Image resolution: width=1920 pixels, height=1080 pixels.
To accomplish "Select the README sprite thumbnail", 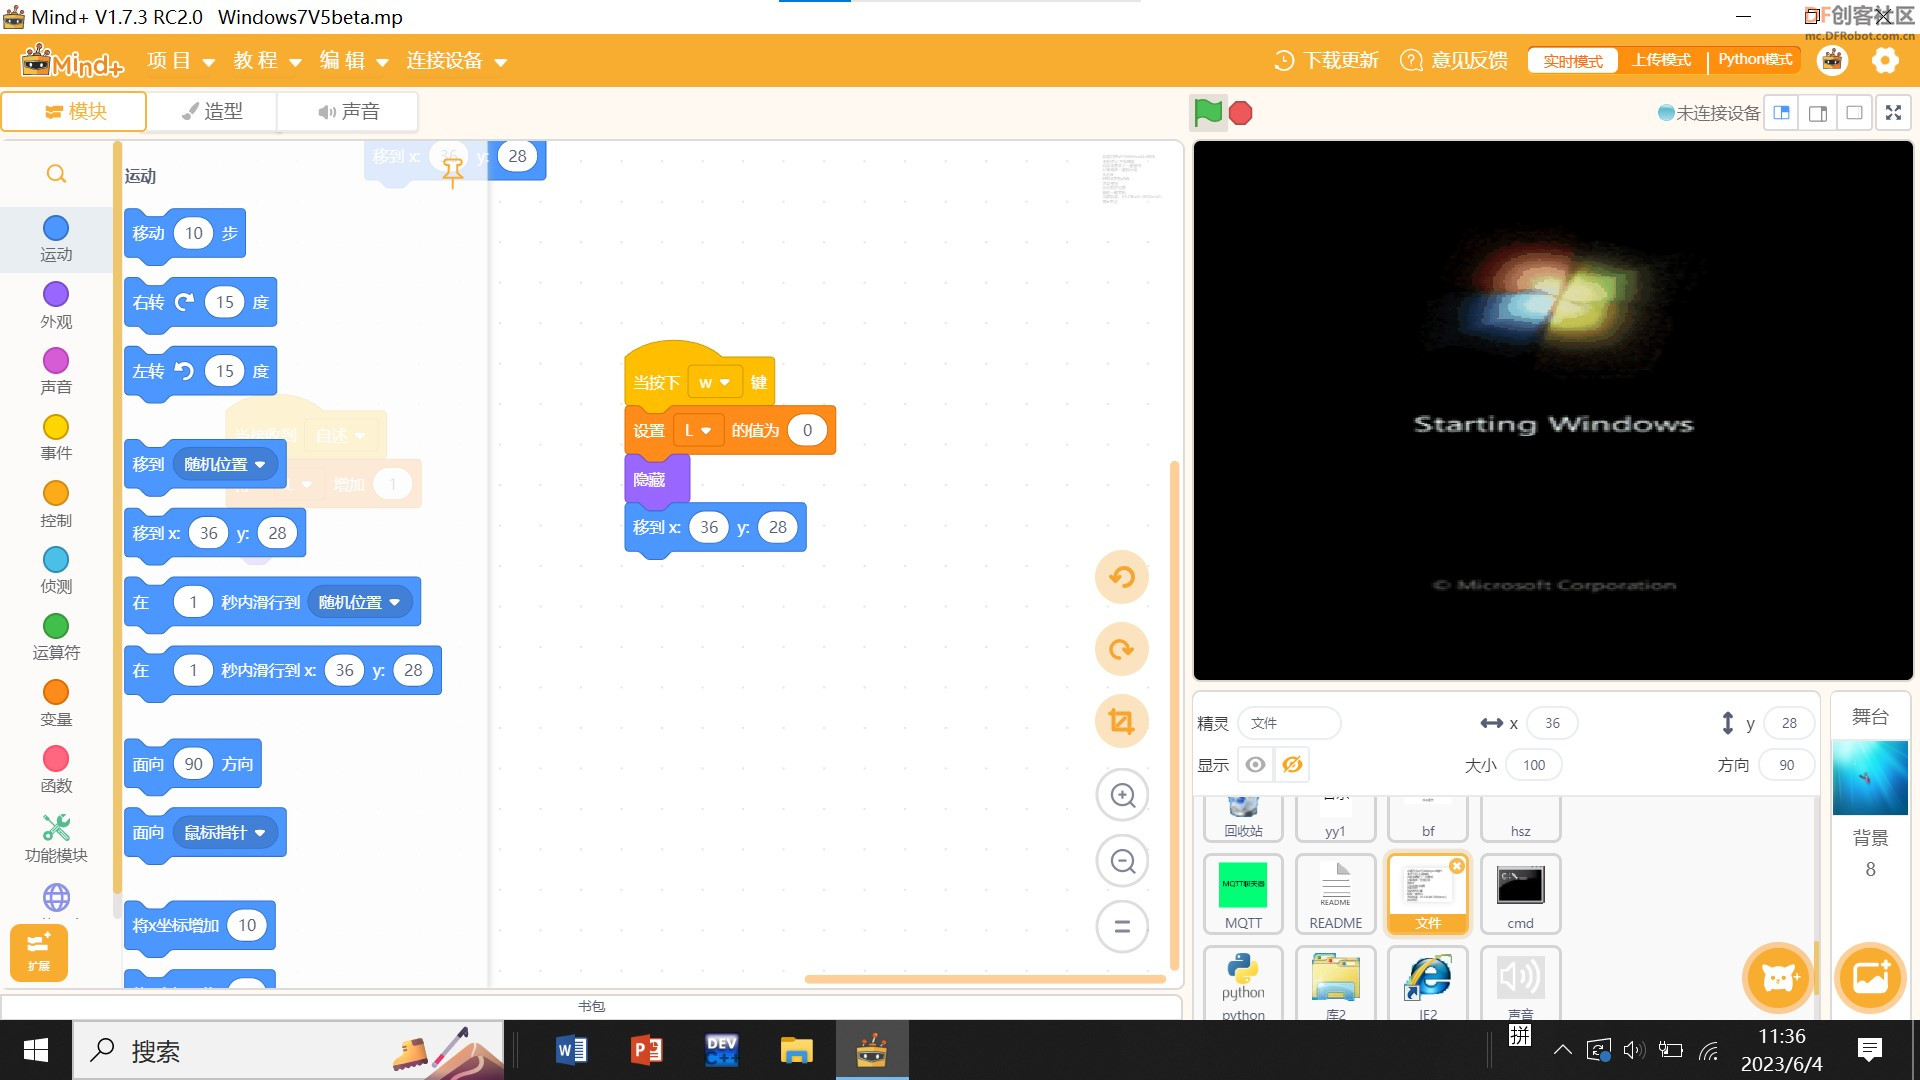I will click(1335, 895).
